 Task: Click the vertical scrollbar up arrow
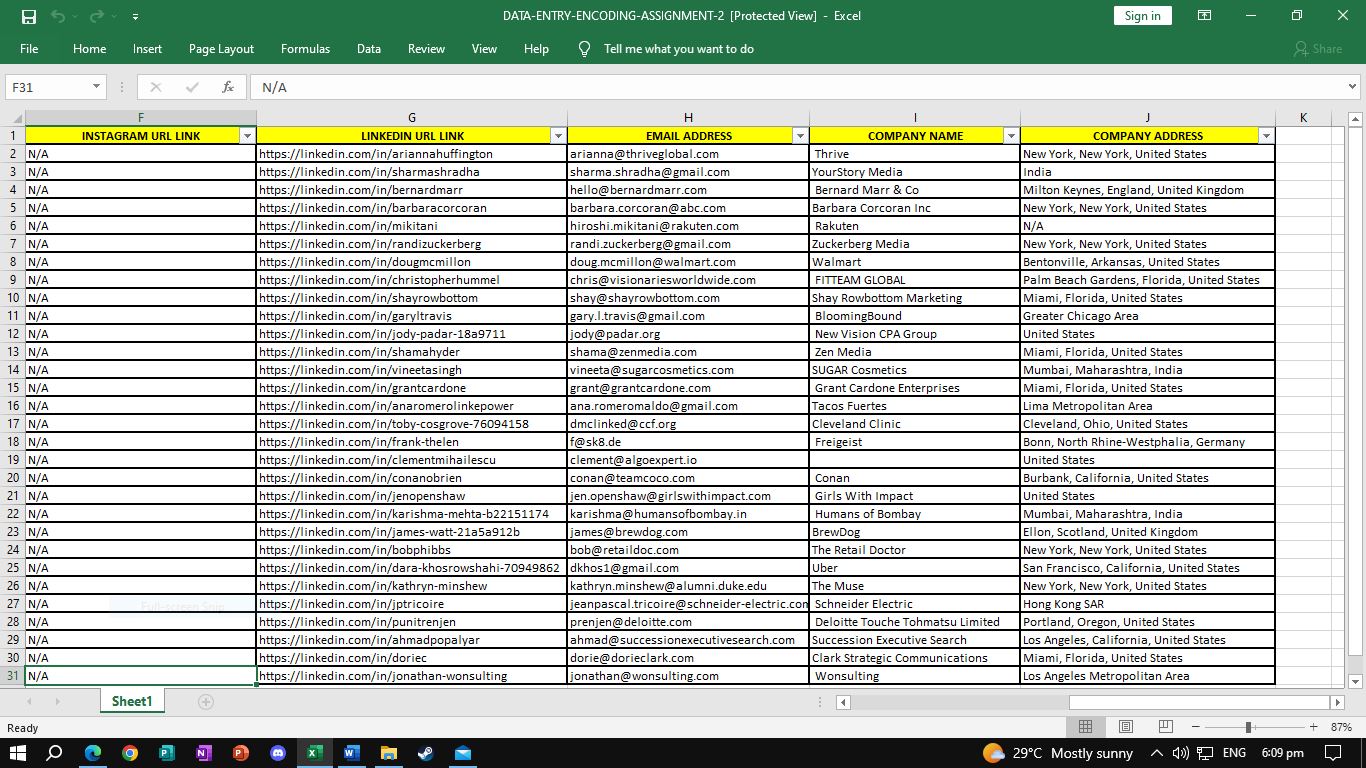[x=1356, y=118]
